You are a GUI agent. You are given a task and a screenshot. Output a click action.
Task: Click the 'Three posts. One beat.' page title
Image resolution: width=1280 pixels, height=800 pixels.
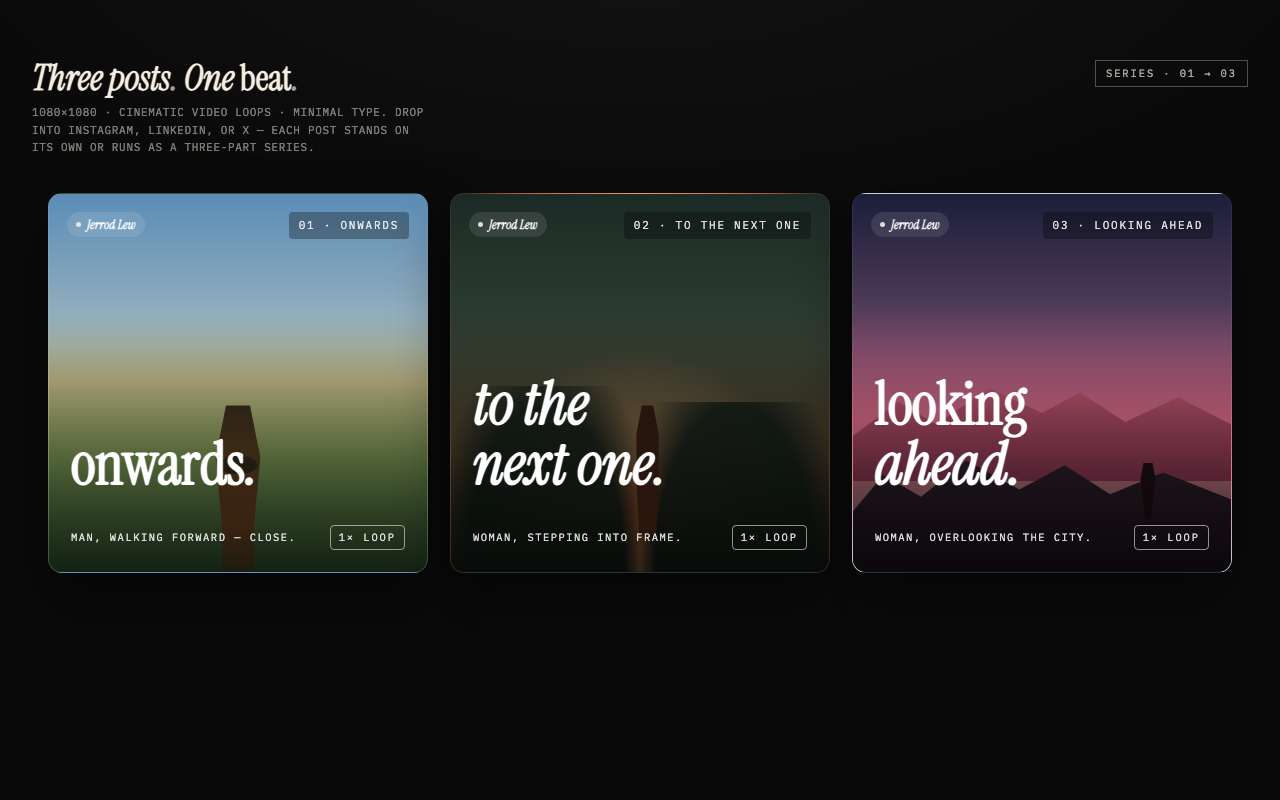tap(164, 78)
